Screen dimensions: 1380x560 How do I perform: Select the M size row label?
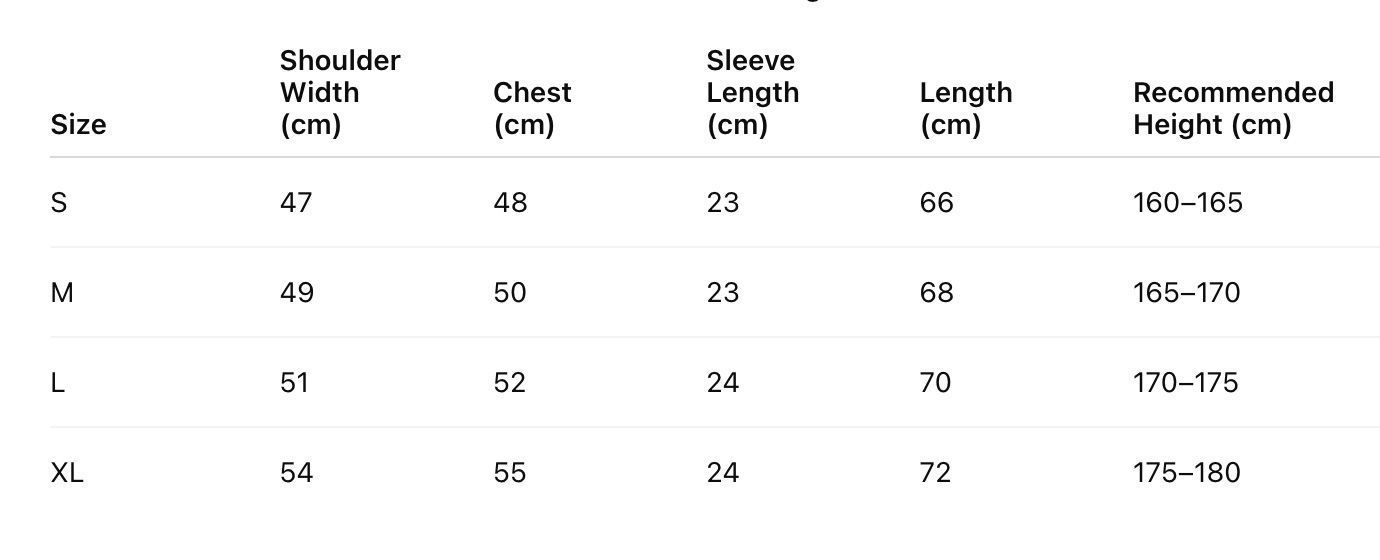[62, 293]
